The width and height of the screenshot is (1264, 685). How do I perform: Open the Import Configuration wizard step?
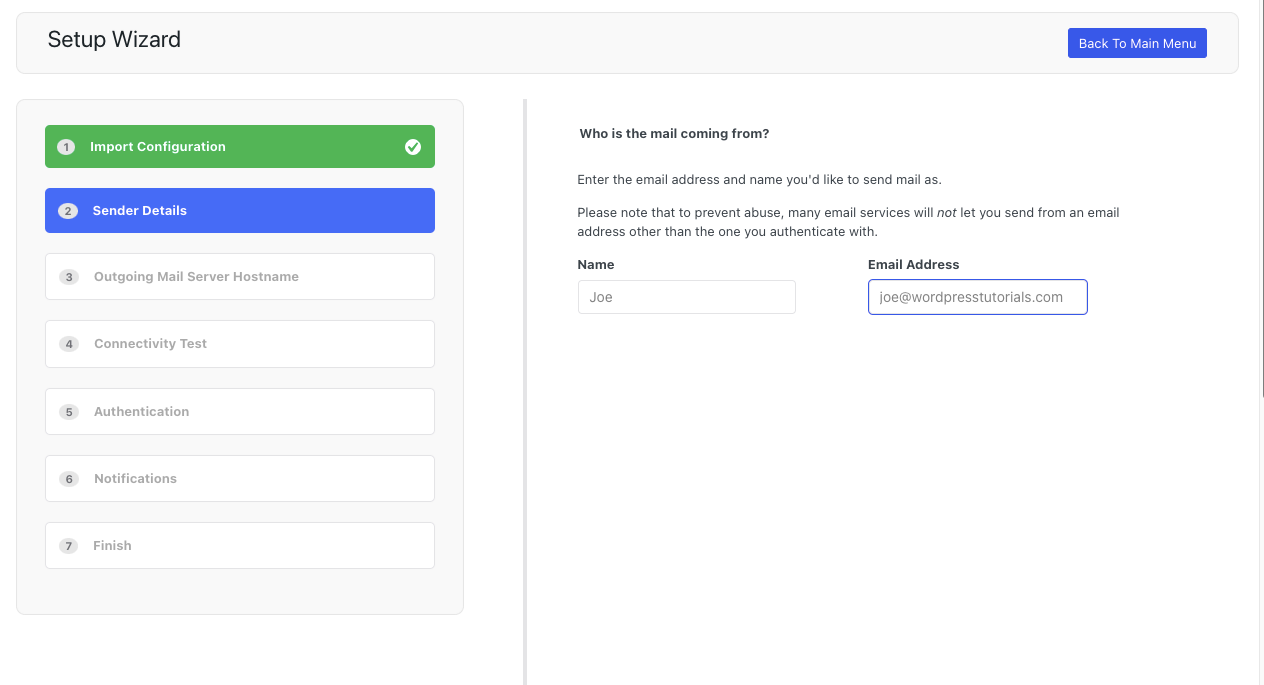click(239, 146)
